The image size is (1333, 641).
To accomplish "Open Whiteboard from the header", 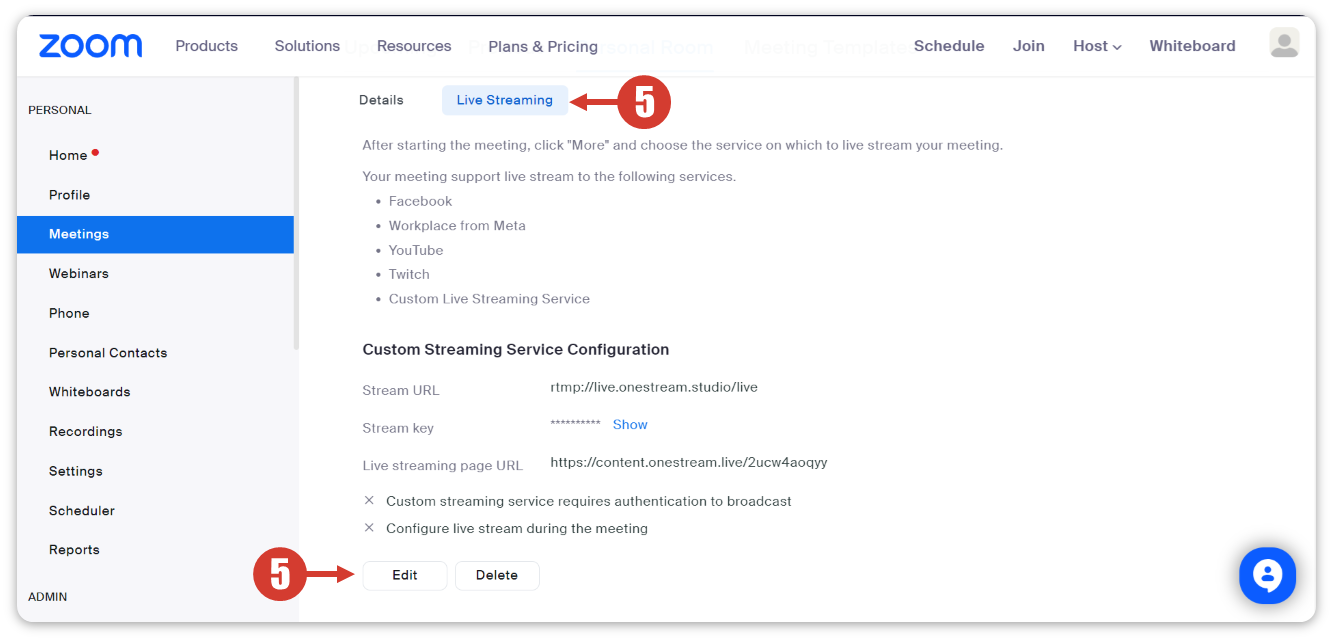I will coord(1192,46).
